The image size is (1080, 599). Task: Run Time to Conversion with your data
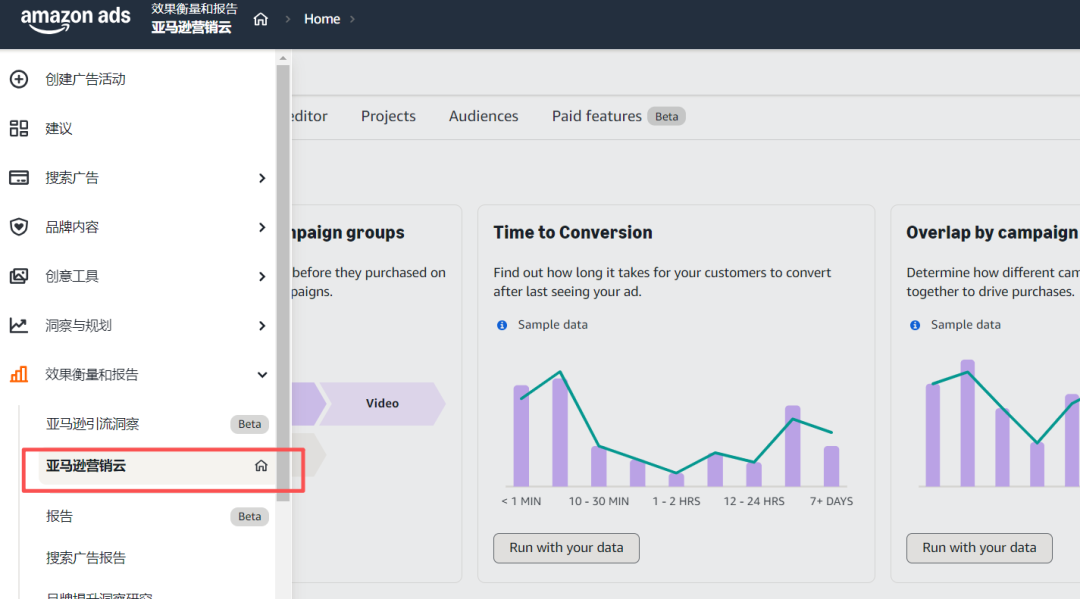(566, 548)
